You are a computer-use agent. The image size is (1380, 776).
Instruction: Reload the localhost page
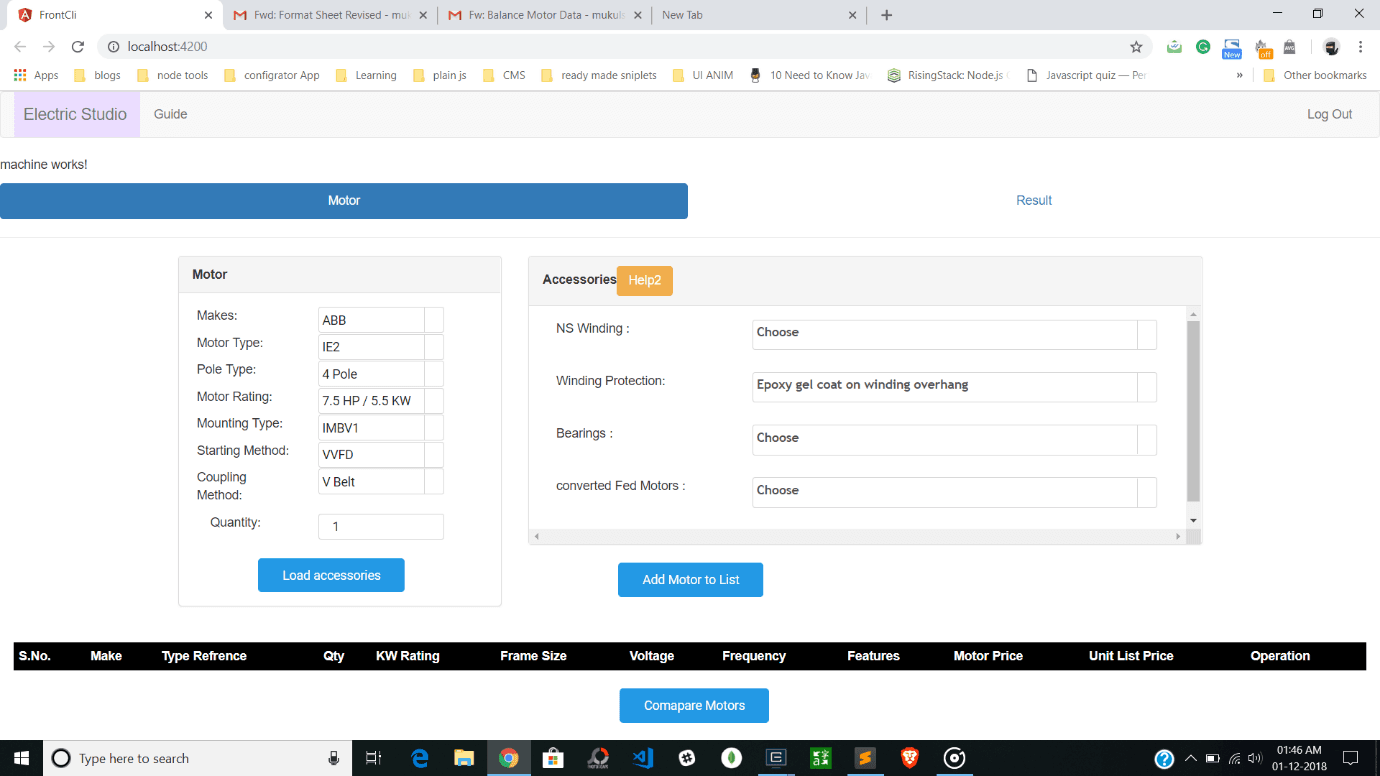[x=77, y=47]
